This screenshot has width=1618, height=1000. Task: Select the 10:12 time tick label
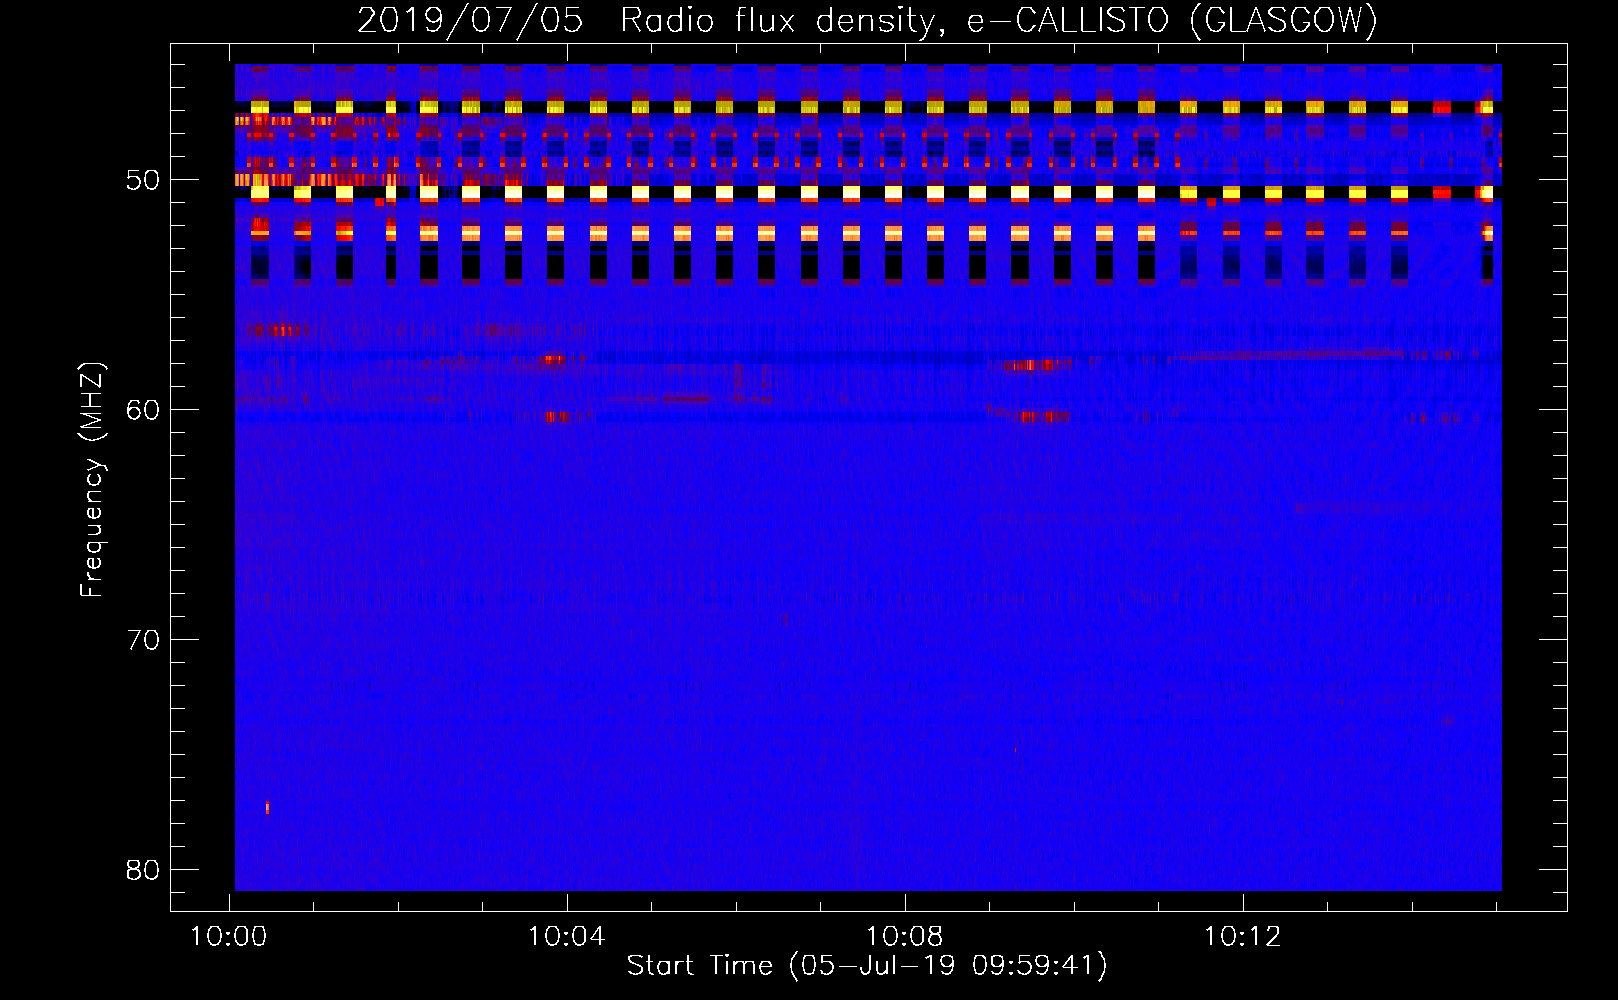[1243, 937]
